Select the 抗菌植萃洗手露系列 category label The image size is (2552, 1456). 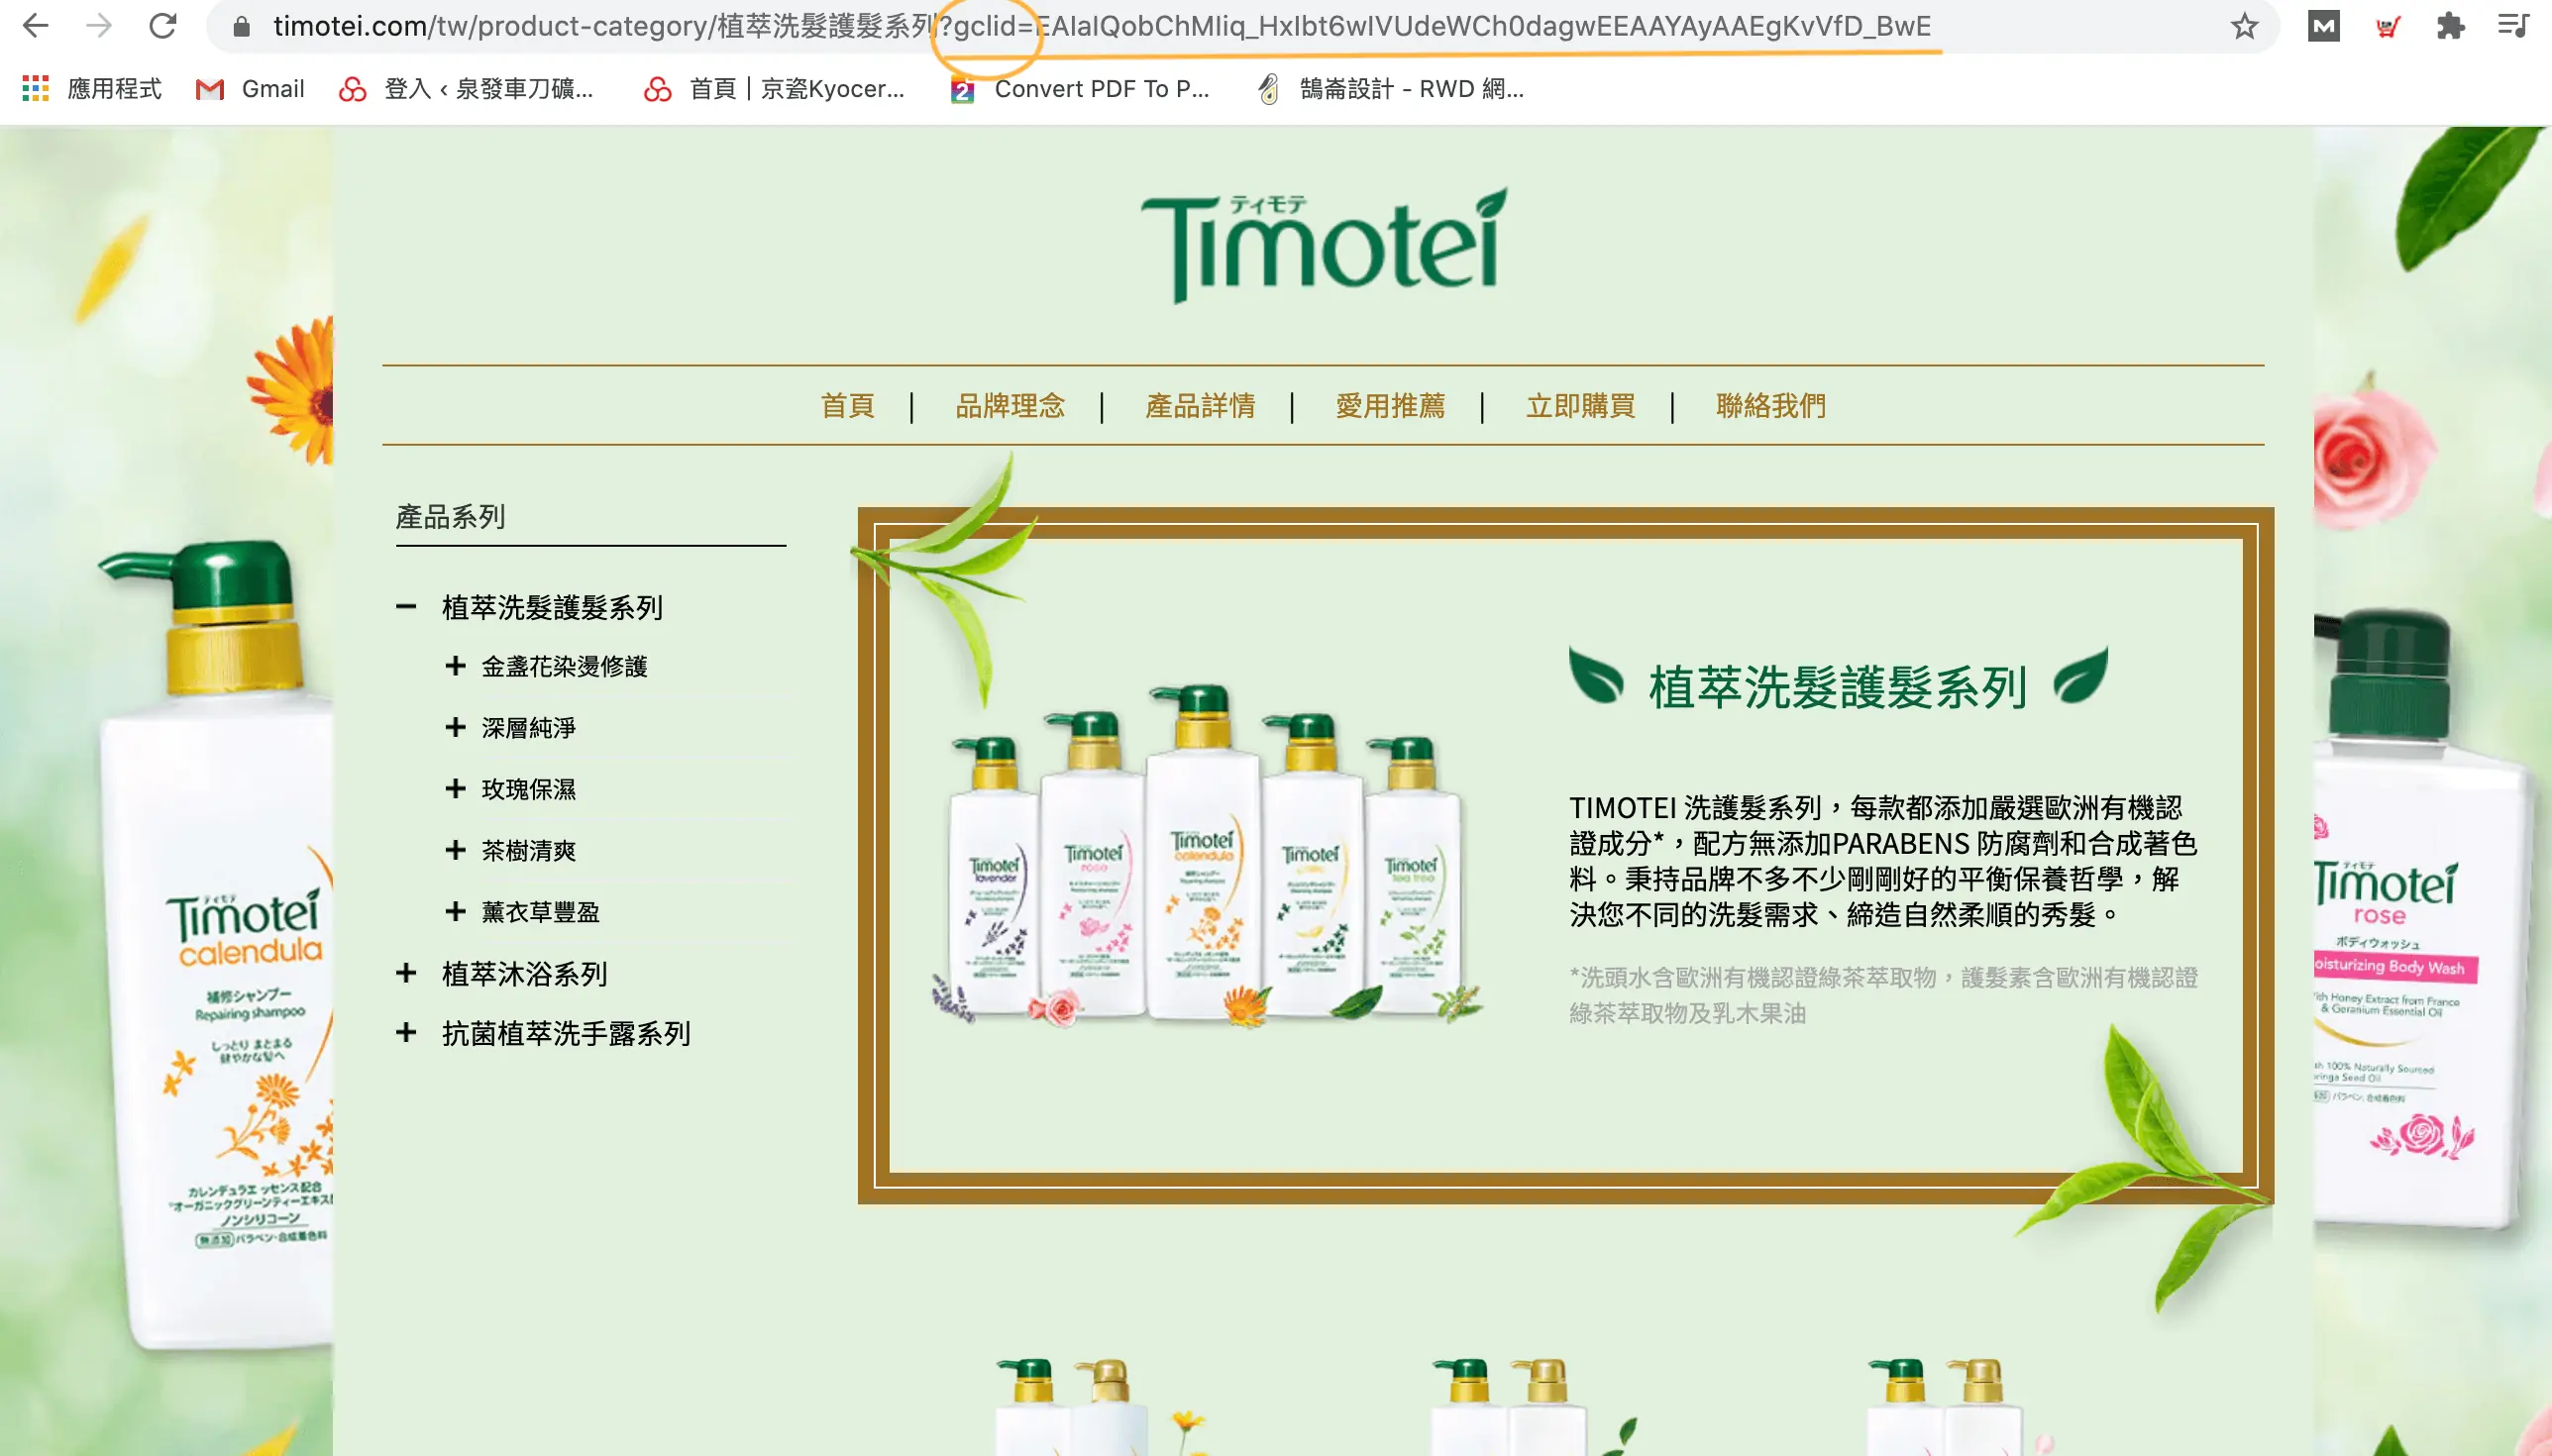(567, 1033)
